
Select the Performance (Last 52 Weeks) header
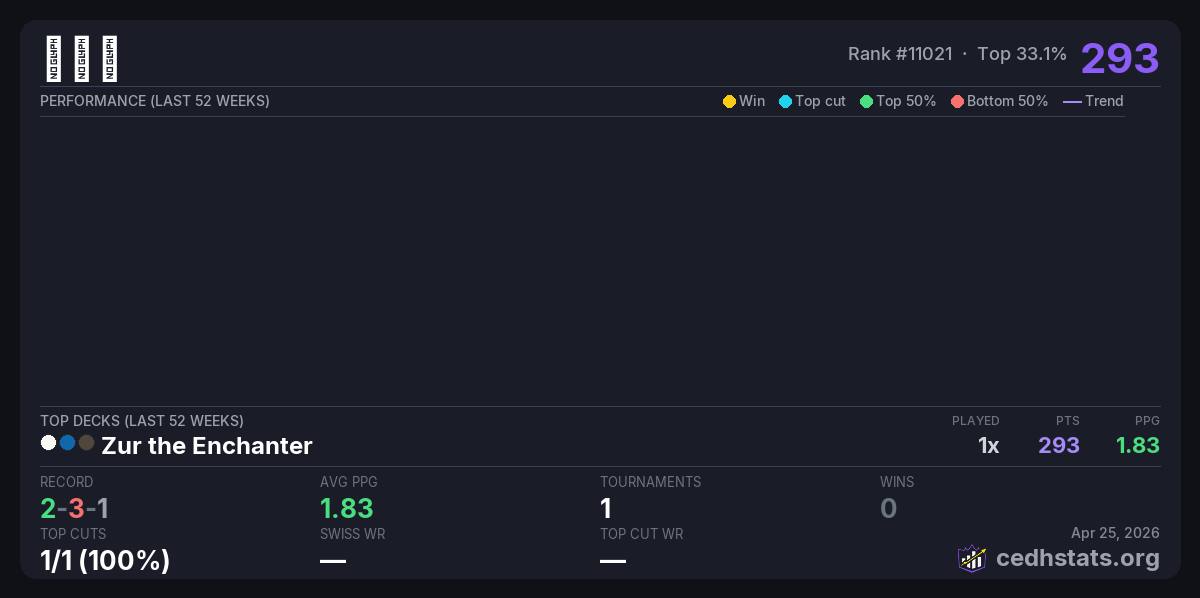click(155, 101)
